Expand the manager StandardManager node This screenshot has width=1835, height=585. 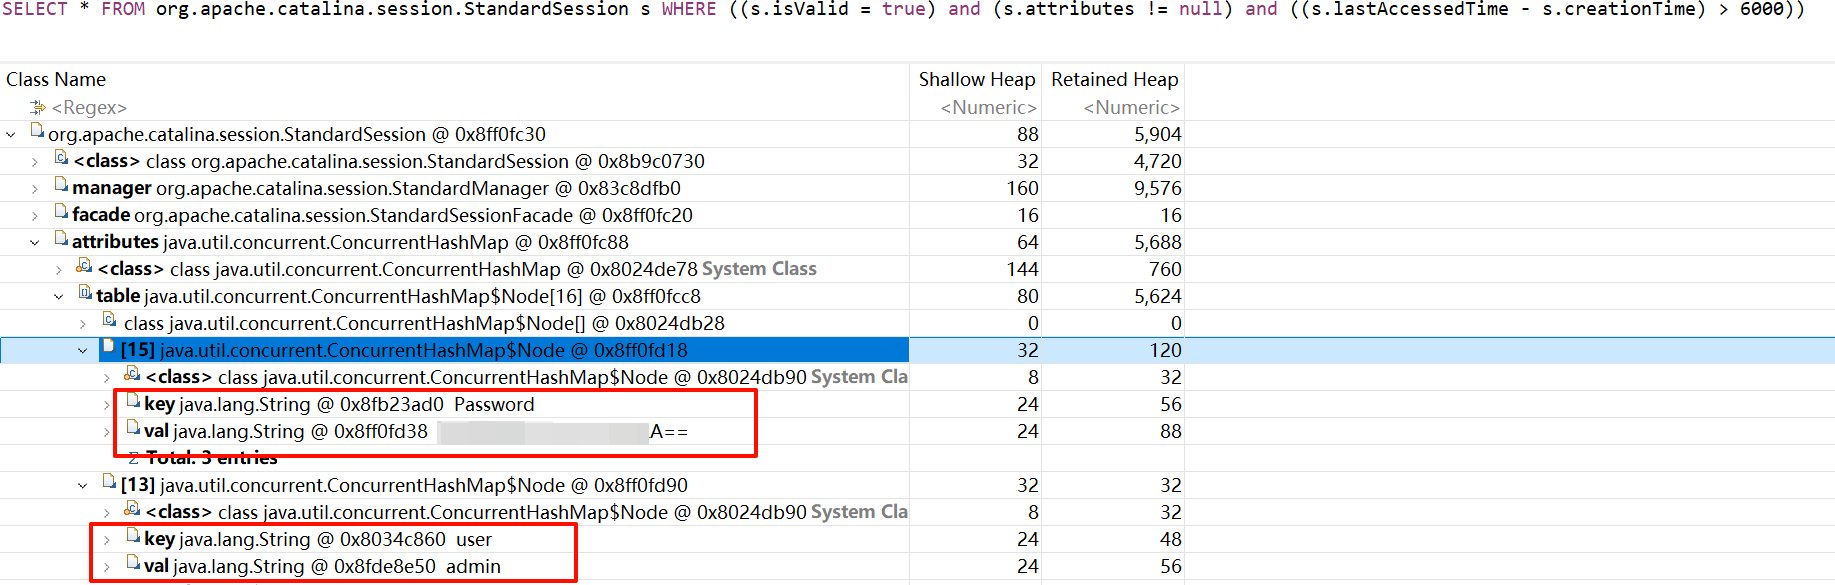35,188
